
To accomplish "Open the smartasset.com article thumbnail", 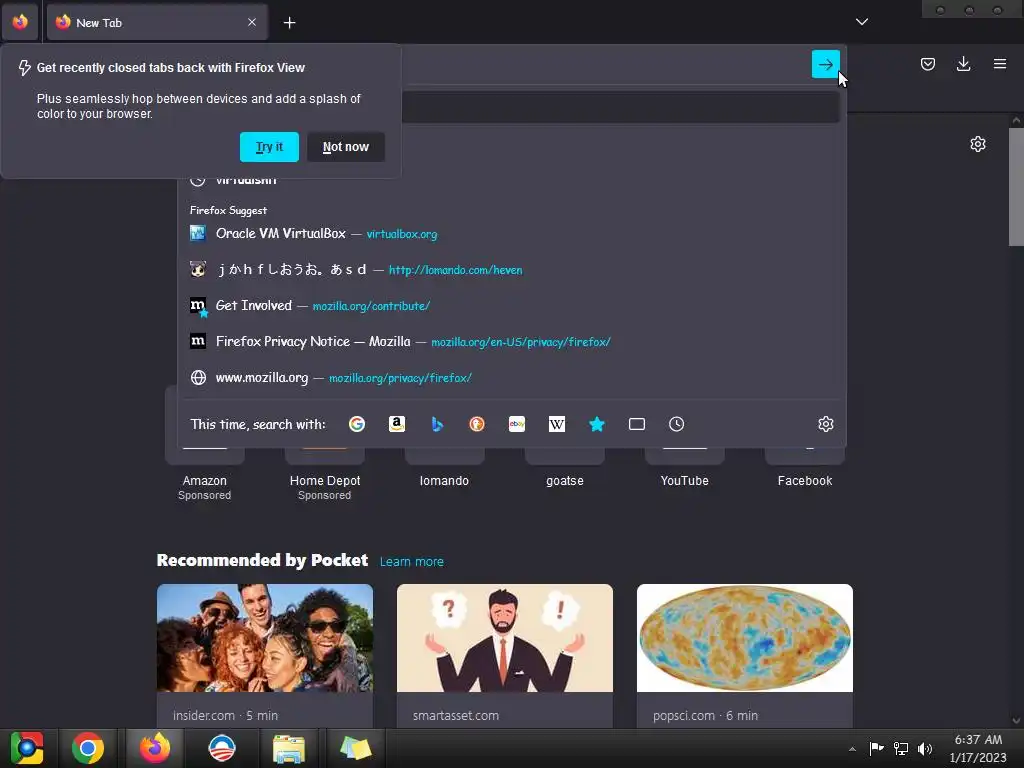I will pos(505,638).
